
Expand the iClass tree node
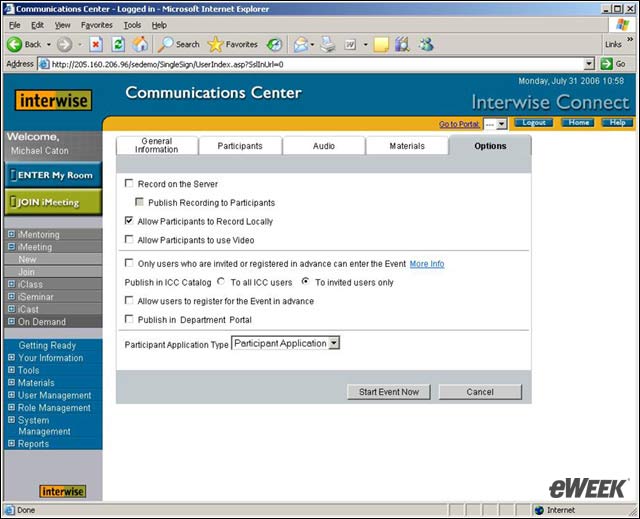(11, 284)
